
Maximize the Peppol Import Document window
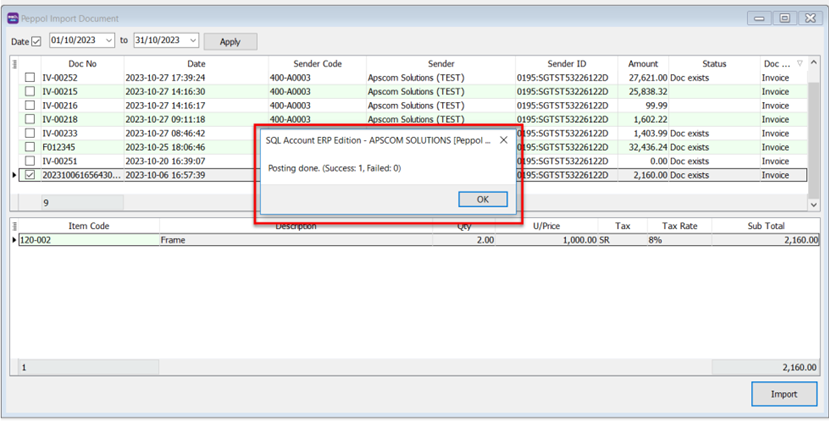[x=785, y=18]
